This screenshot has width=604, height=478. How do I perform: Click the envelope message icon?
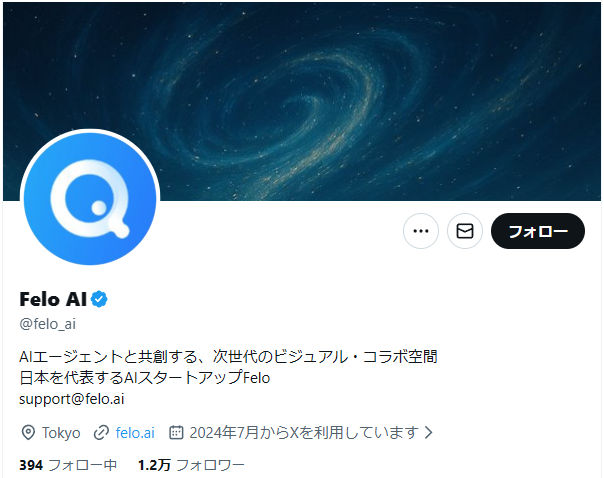click(465, 231)
